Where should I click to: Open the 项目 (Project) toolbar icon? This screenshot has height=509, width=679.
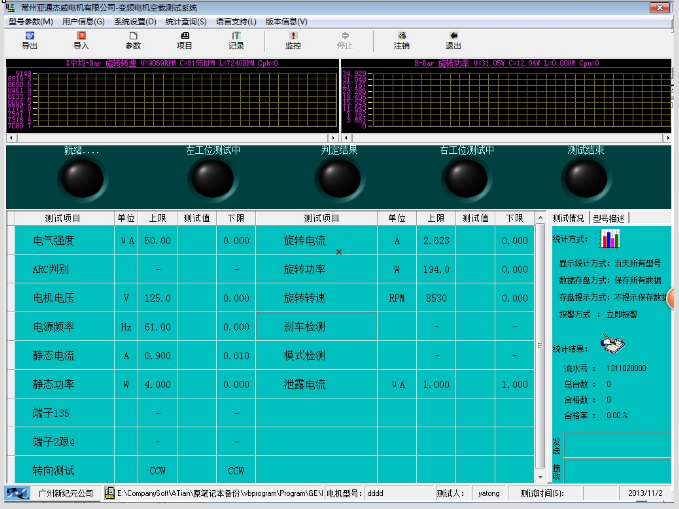pyautogui.click(x=184, y=40)
